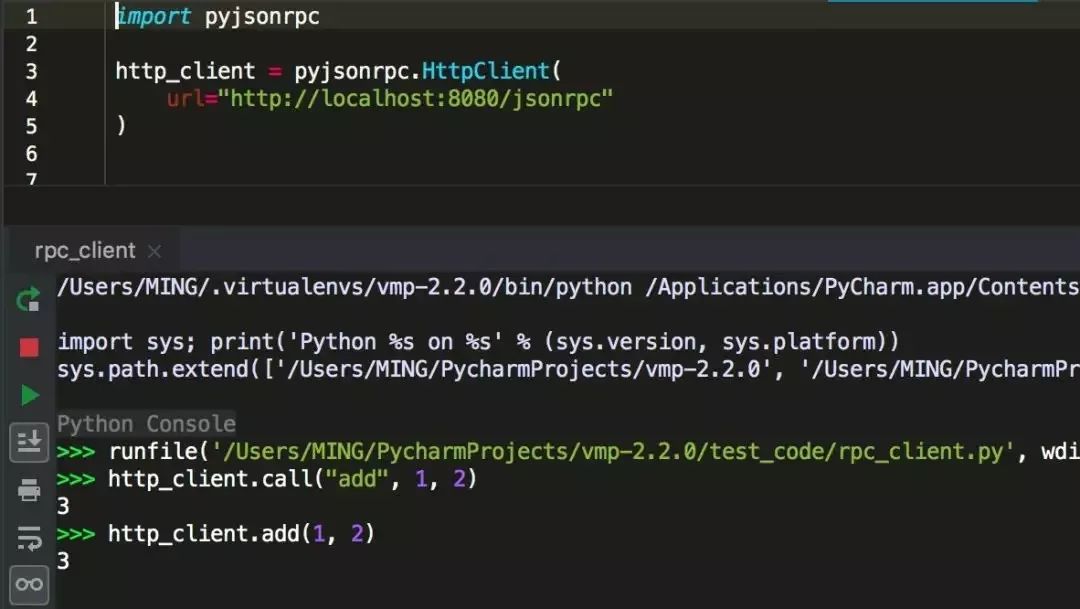Click result '3' below http_client.add
This screenshot has height=609, width=1080.
pyautogui.click(x=63, y=561)
